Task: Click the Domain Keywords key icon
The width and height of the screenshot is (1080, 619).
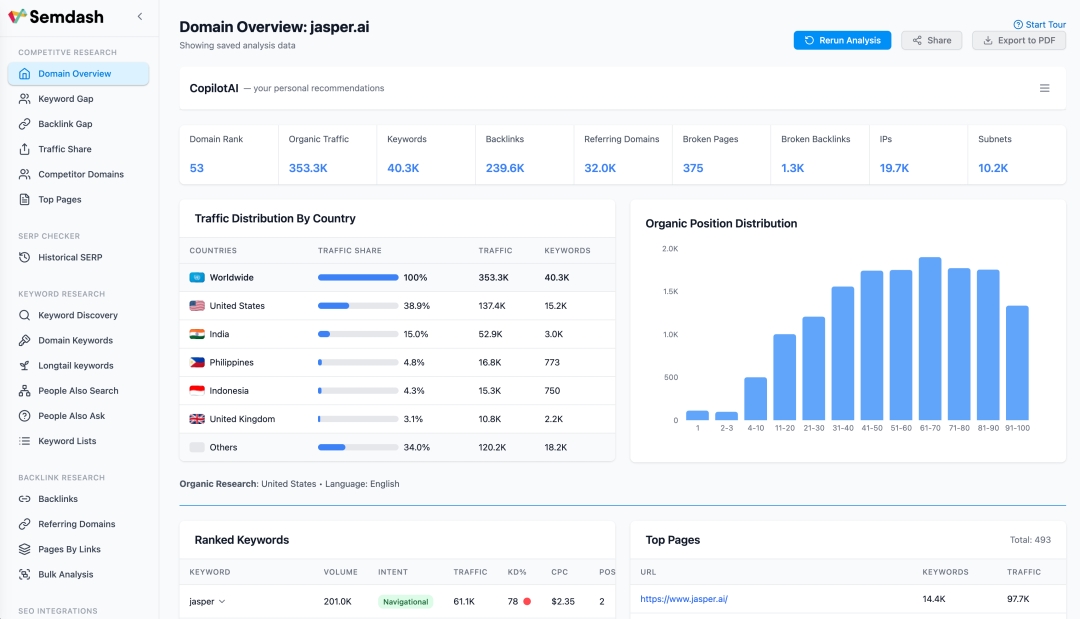Action: (x=25, y=340)
